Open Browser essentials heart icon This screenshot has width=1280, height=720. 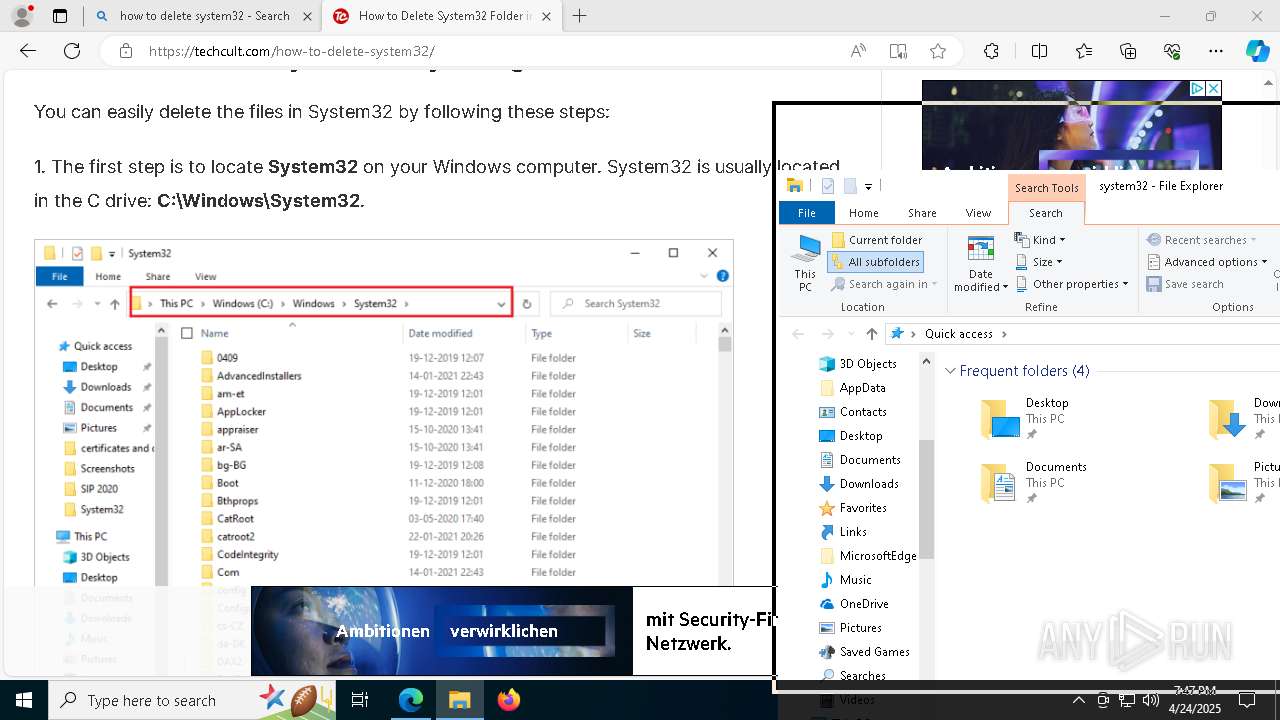tap(1172, 51)
